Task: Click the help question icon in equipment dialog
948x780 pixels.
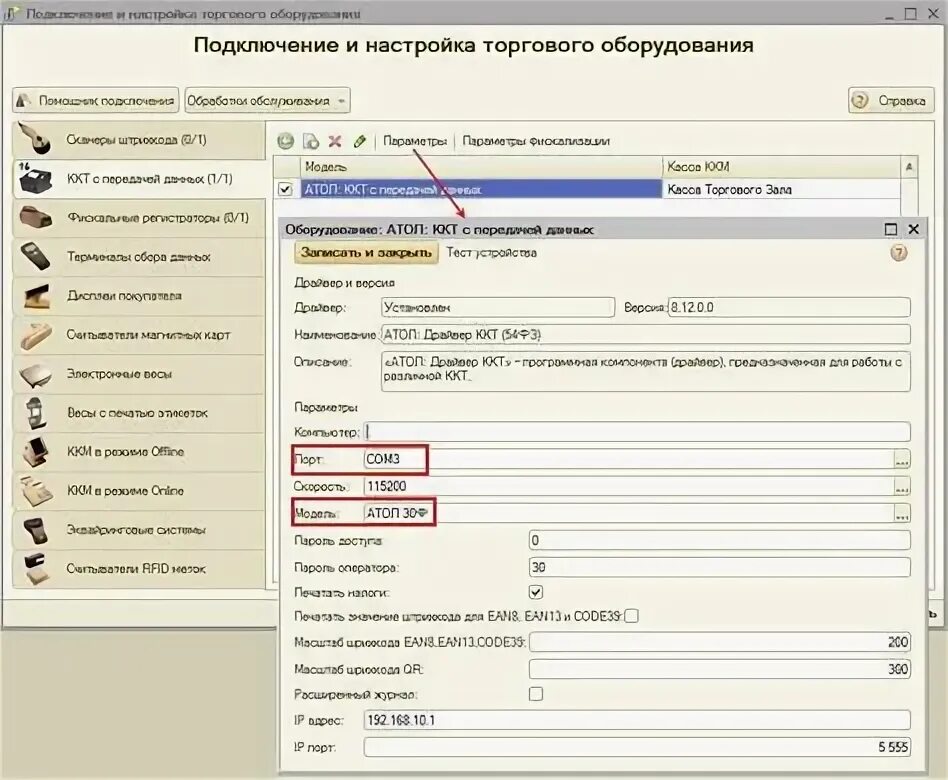Action: (x=899, y=253)
